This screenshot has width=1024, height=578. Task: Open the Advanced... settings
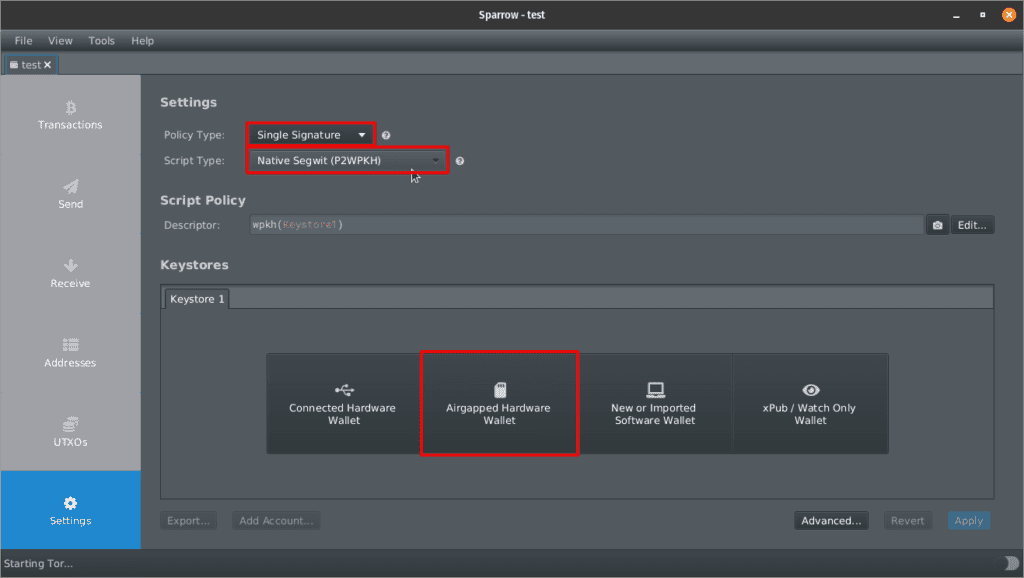coord(831,521)
